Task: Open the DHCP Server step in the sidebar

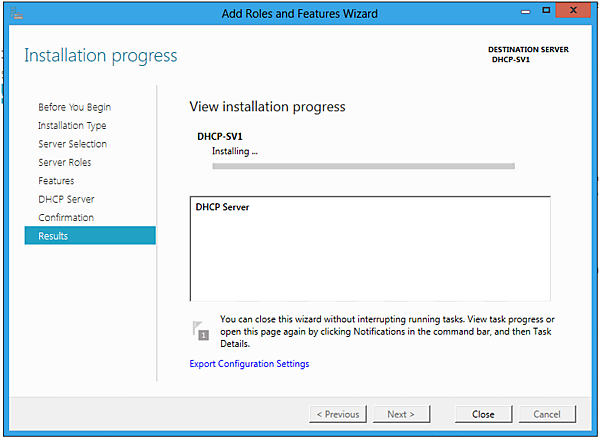Action: pyautogui.click(x=66, y=199)
